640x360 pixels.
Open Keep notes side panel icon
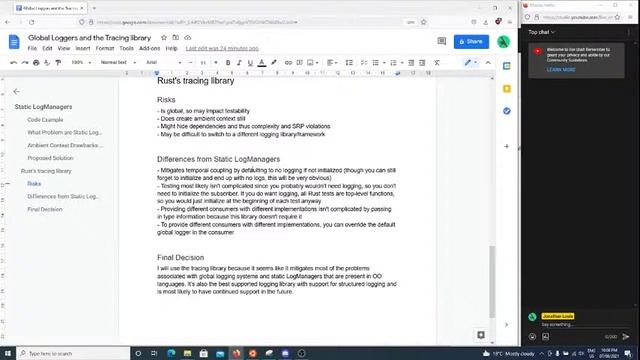click(x=507, y=89)
